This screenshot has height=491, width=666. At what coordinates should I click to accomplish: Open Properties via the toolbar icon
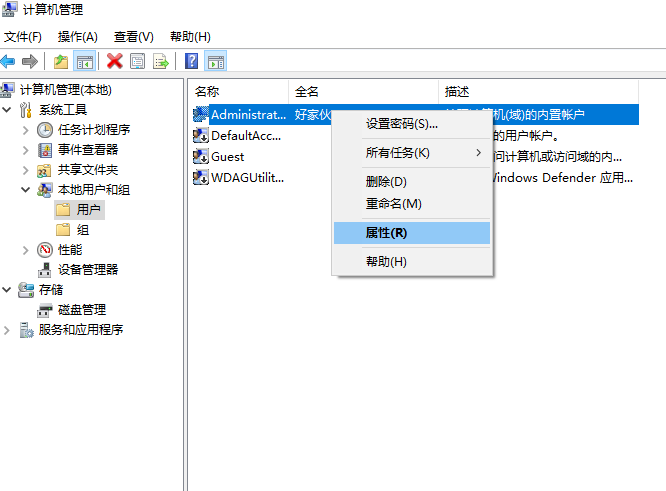click(x=137, y=61)
